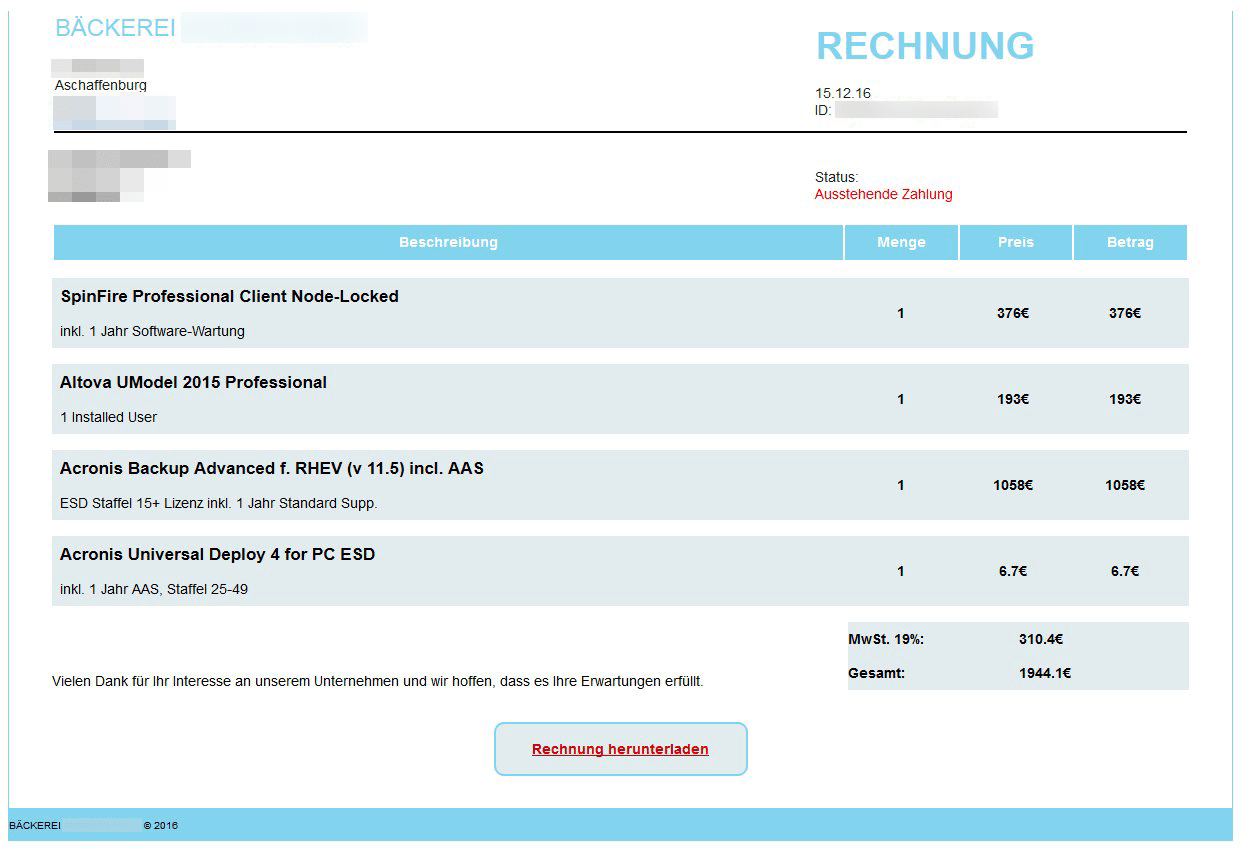Click the Rechnung herunterladen download link
1242x850 pixels.
(620, 749)
